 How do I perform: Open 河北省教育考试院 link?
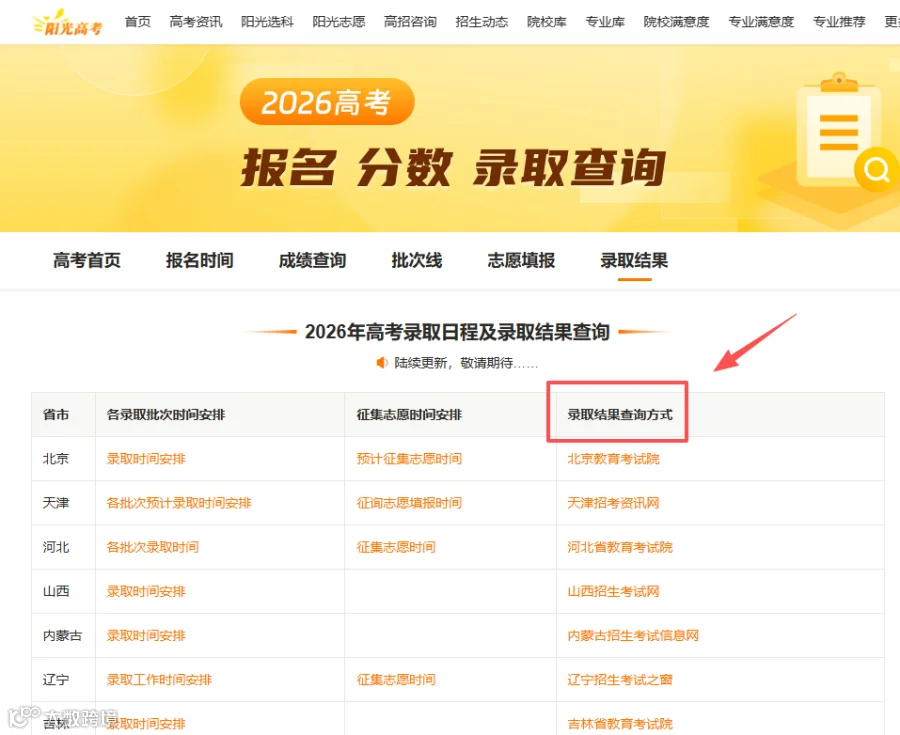[620, 547]
